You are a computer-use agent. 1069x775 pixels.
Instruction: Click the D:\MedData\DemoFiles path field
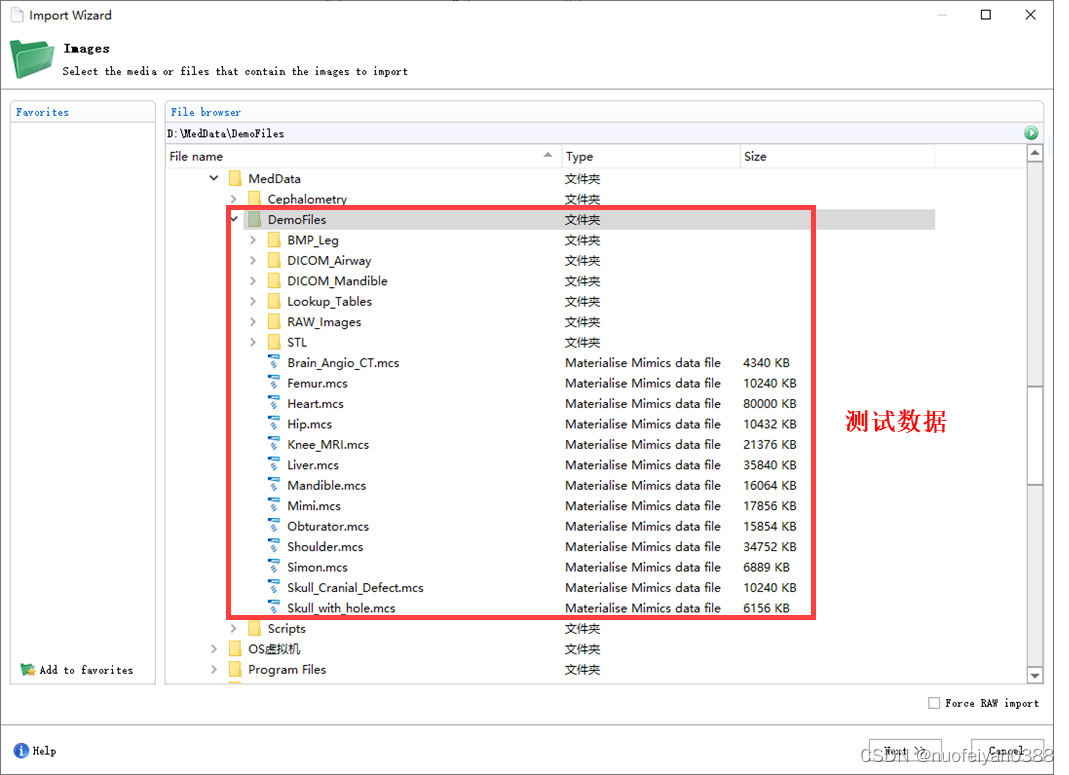coord(593,134)
